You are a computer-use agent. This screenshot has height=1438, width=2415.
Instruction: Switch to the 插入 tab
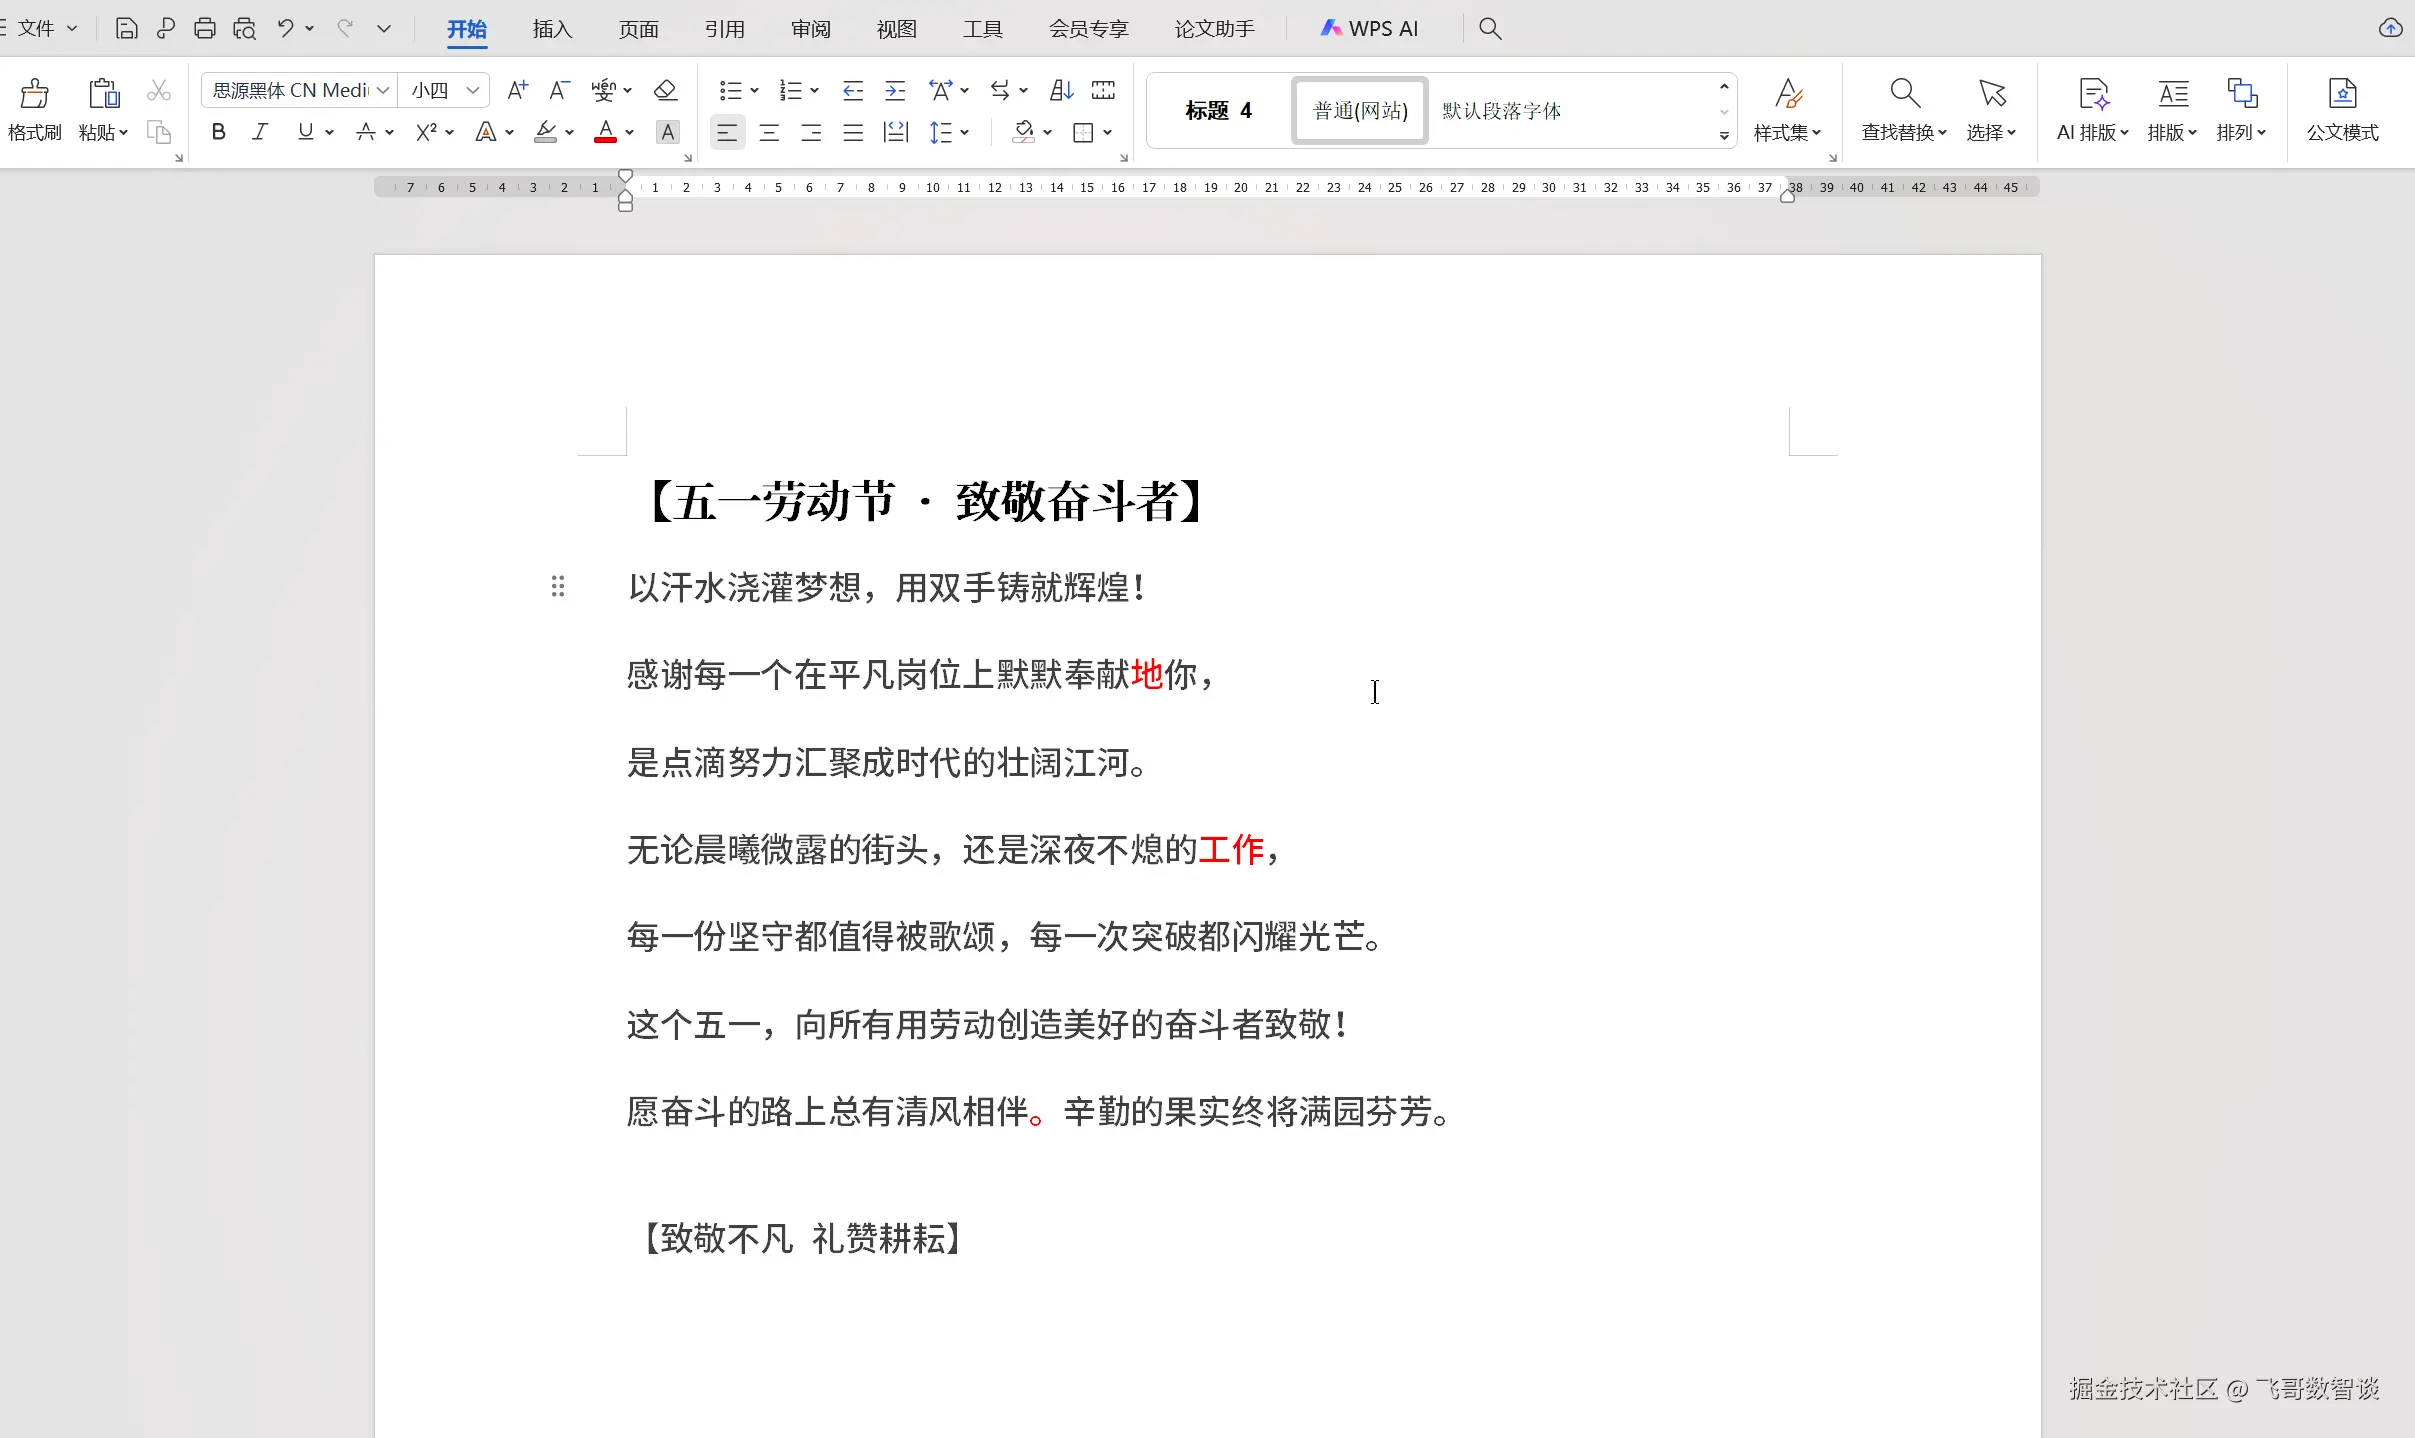[552, 28]
